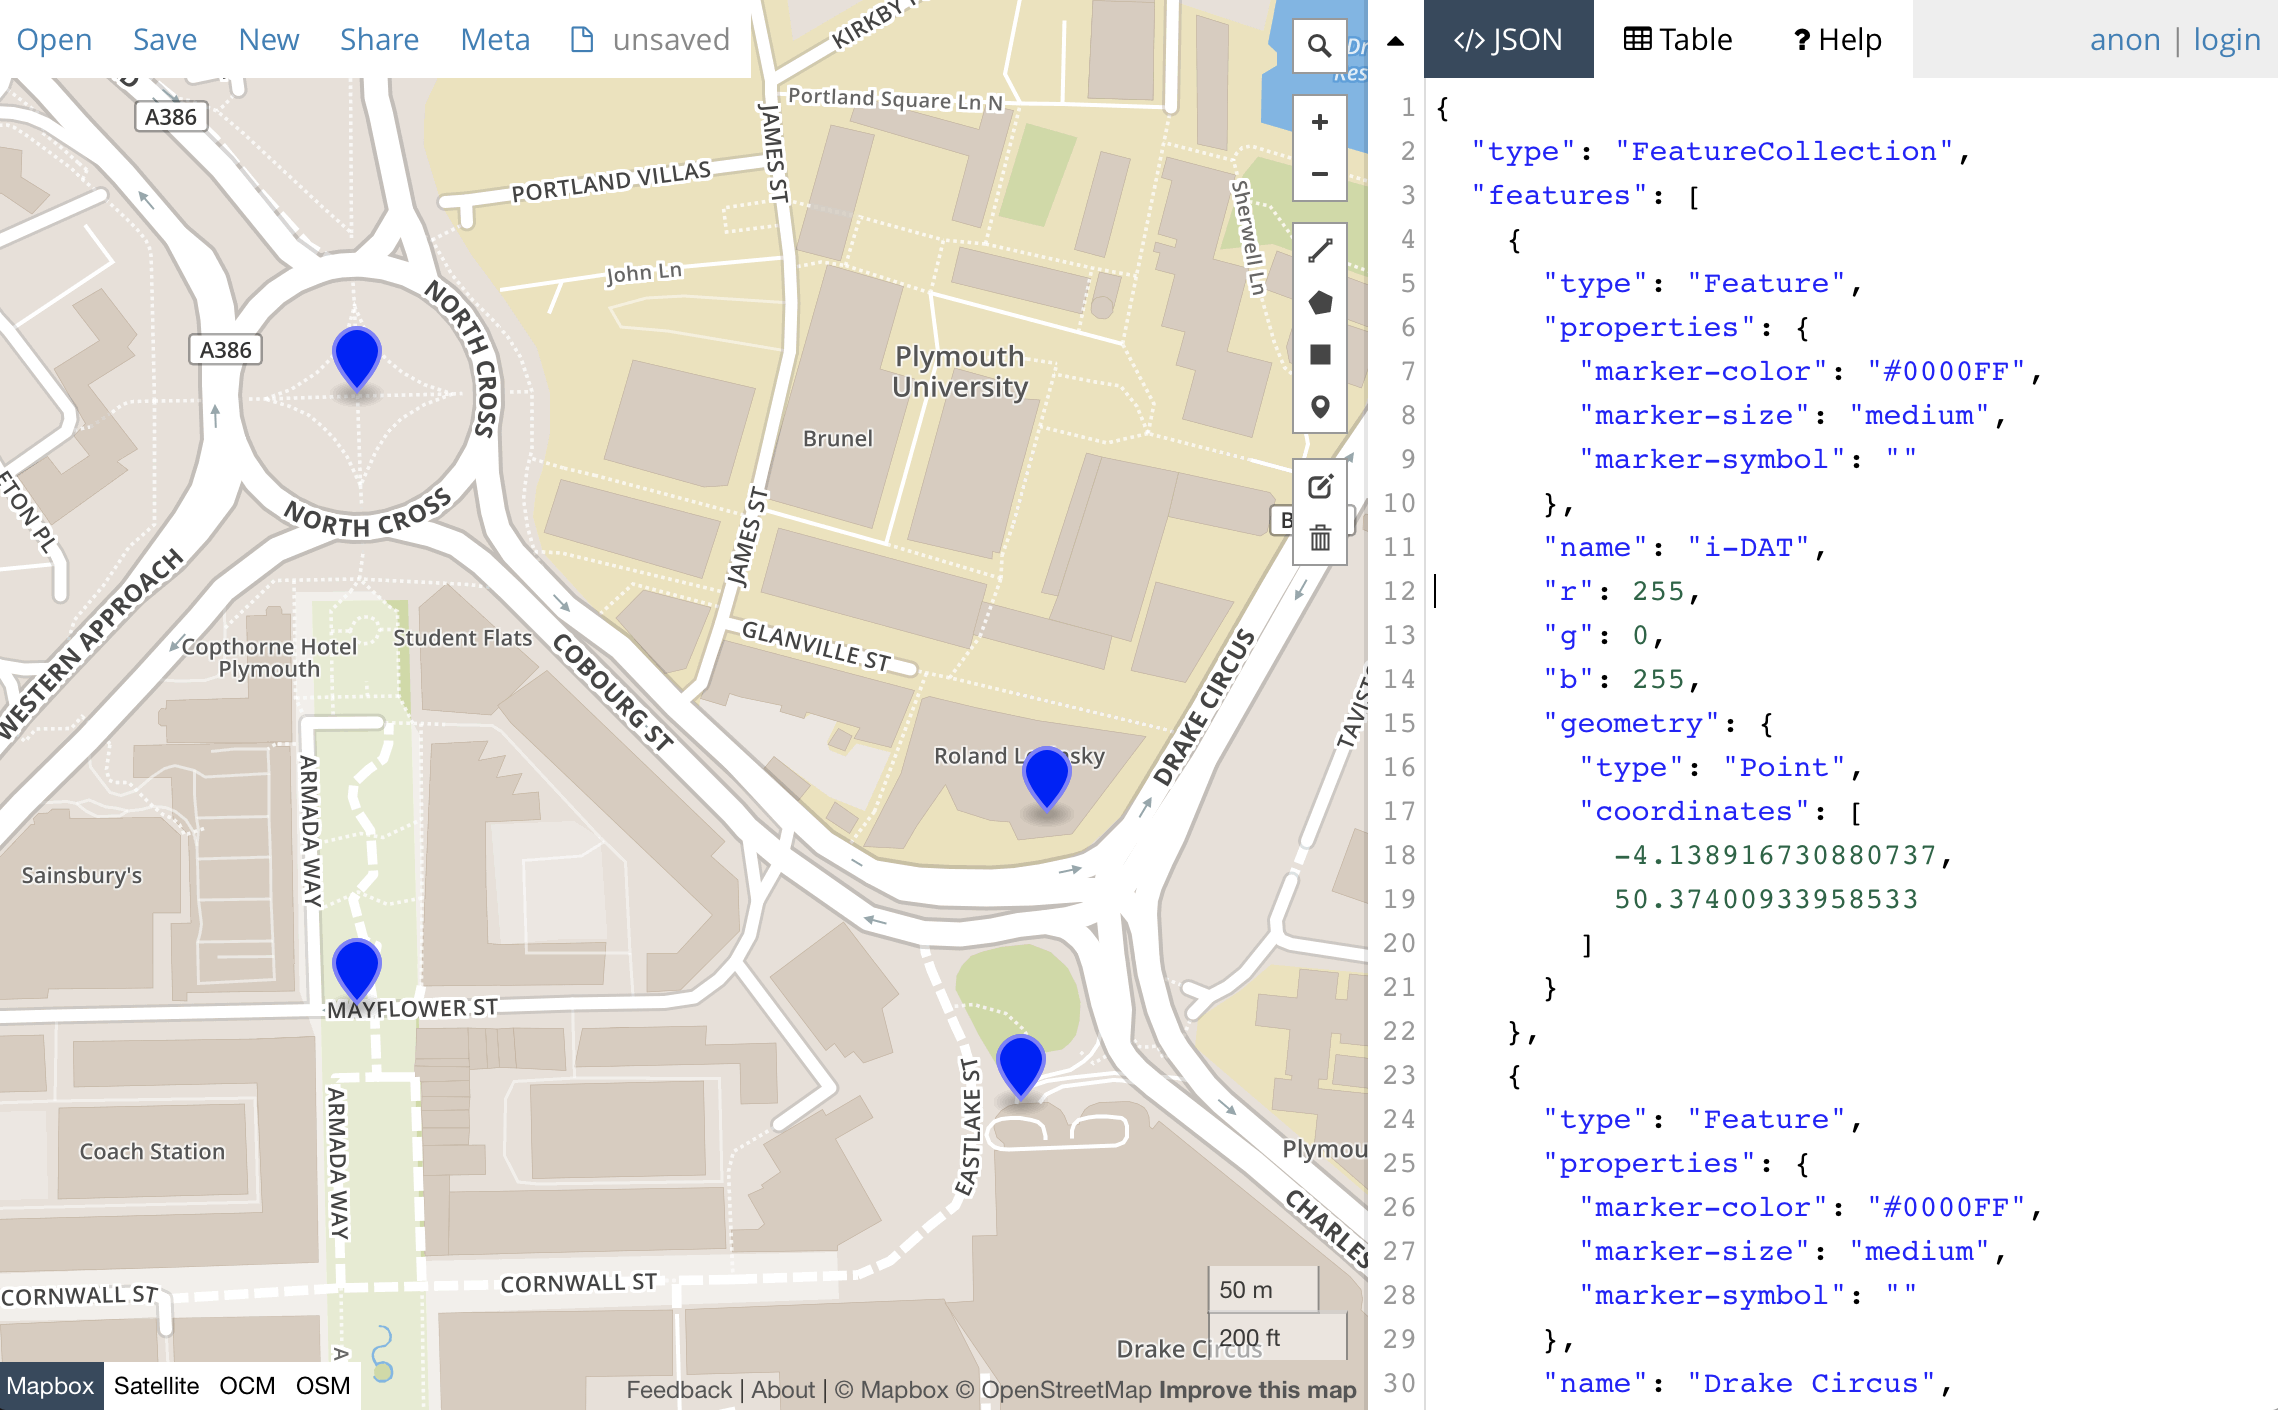Screen dimensions: 2278x1410
Task: Open the Help tab
Action: 1837,40
